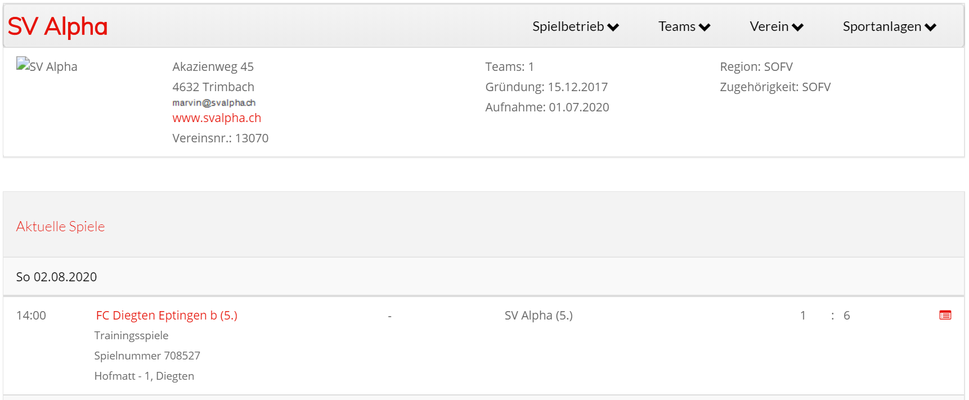This screenshot has height=400, width=969.
Task: Click the SV Alpha site title
Action: click(57, 27)
